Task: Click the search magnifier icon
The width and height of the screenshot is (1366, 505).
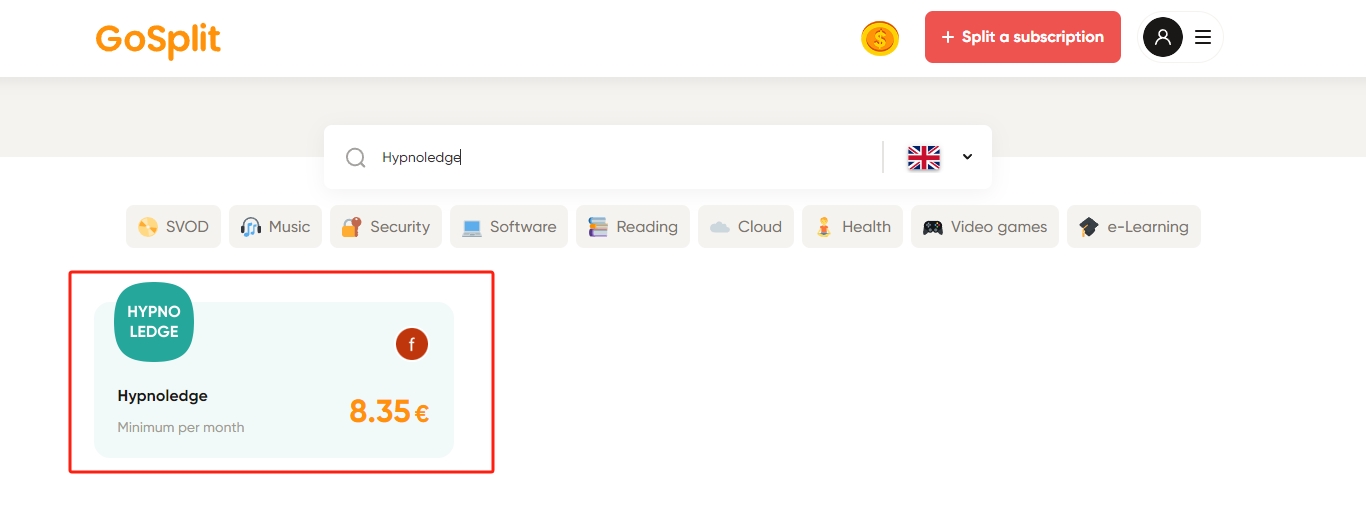Action: pyautogui.click(x=355, y=157)
